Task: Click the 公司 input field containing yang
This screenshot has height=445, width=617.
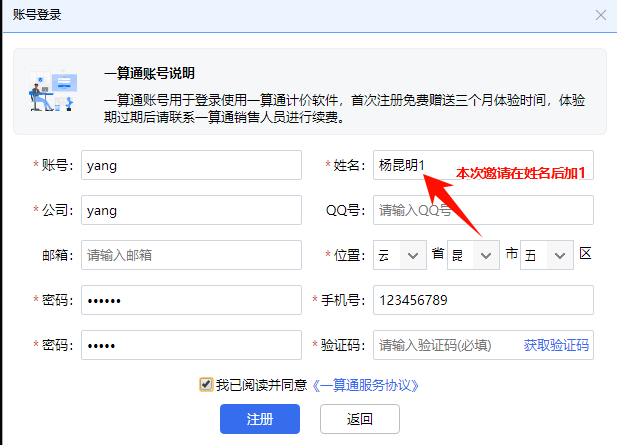Action: 191,210
